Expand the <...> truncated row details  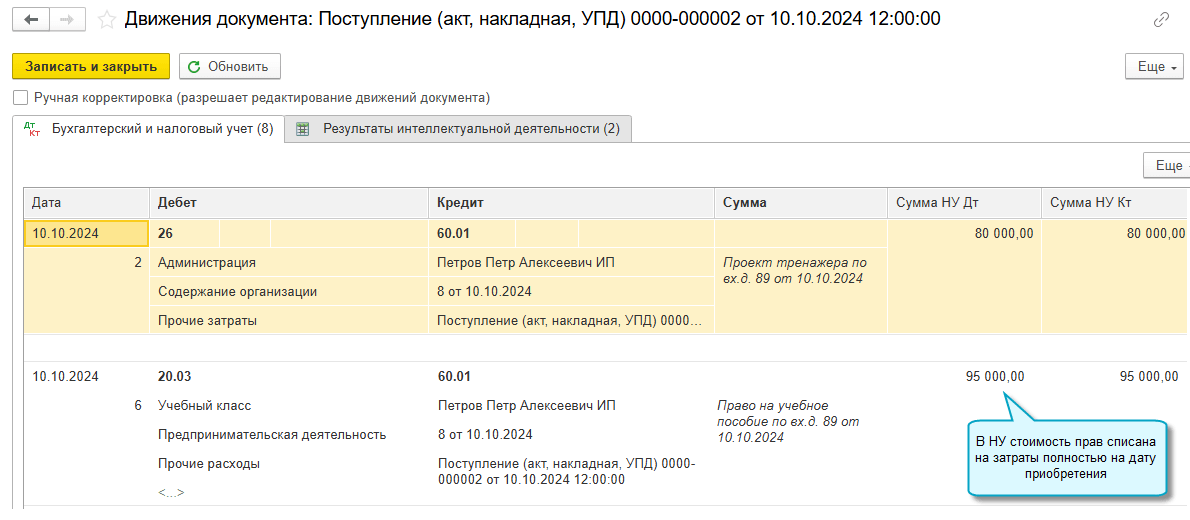(x=171, y=492)
